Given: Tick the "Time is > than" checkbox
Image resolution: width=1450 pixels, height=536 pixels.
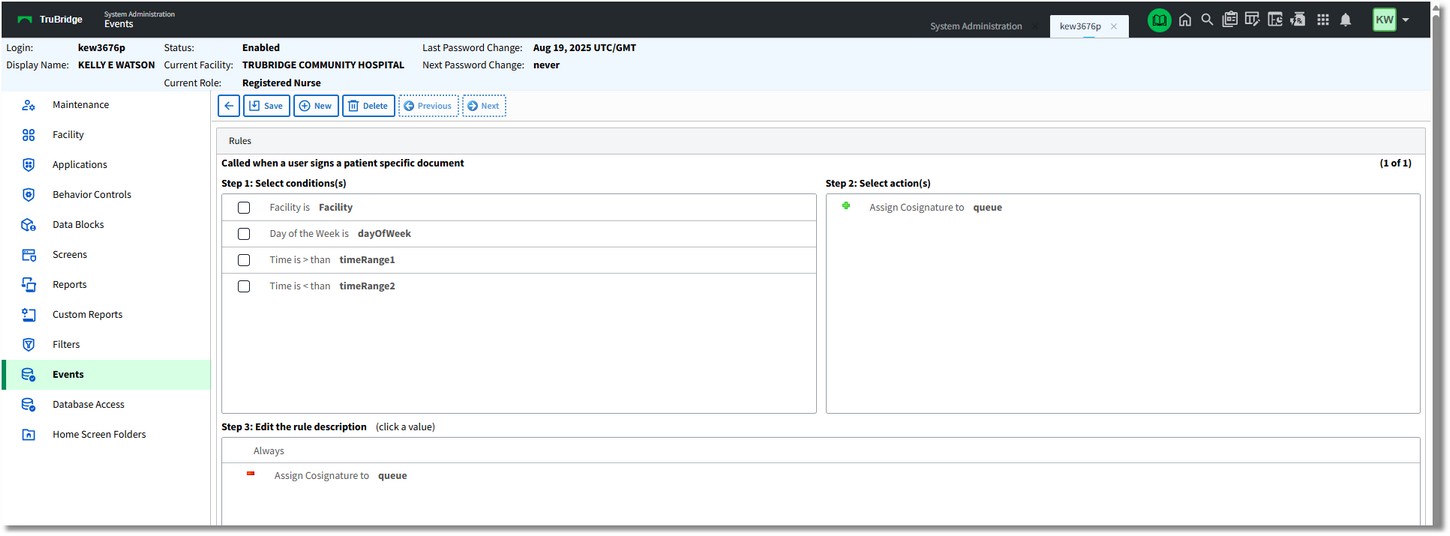Looking at the screenshot, I should 244,260.
